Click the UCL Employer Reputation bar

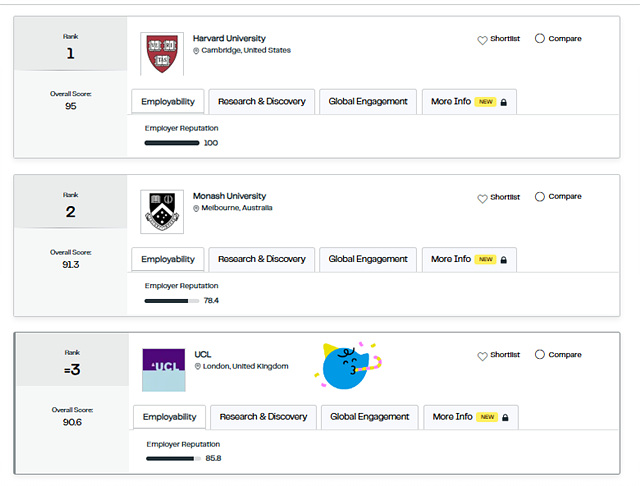pyautogui.click(x=171, y=459)
